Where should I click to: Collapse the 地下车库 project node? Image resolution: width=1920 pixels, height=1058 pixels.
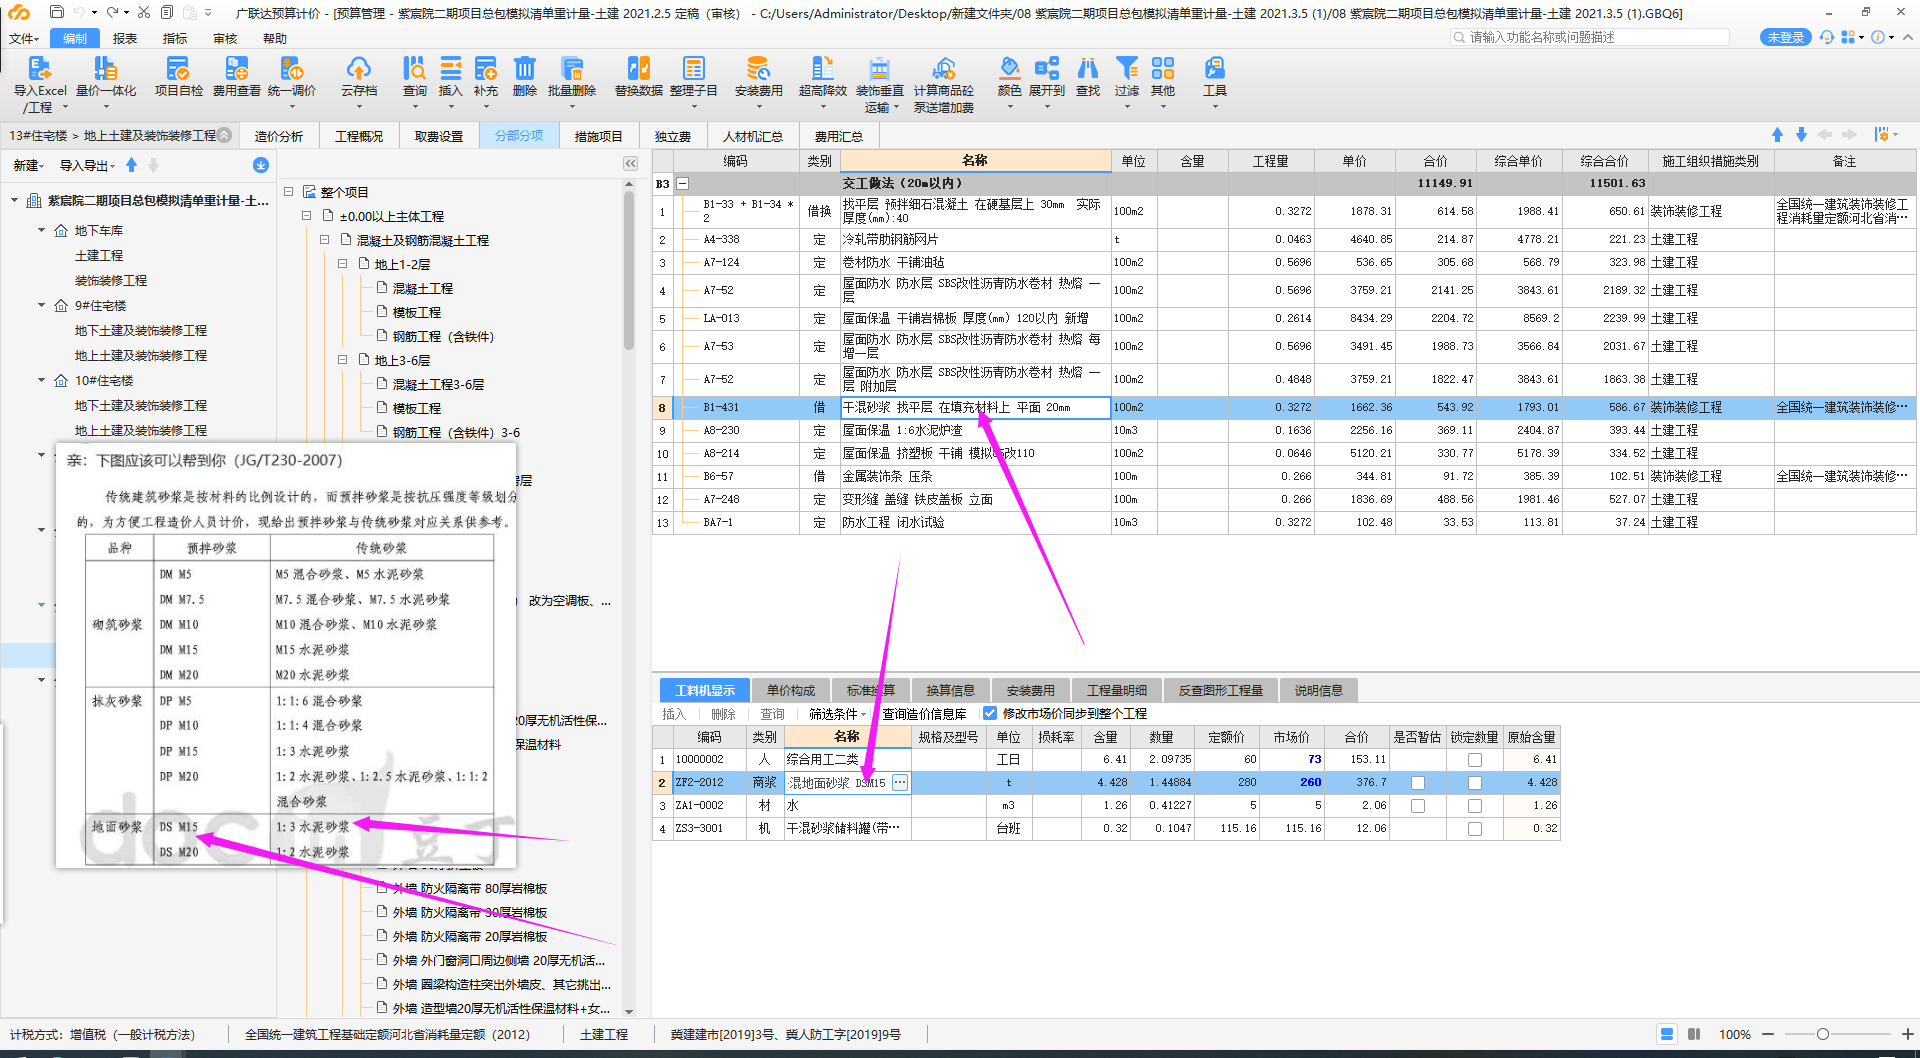(x=42, y=230)
